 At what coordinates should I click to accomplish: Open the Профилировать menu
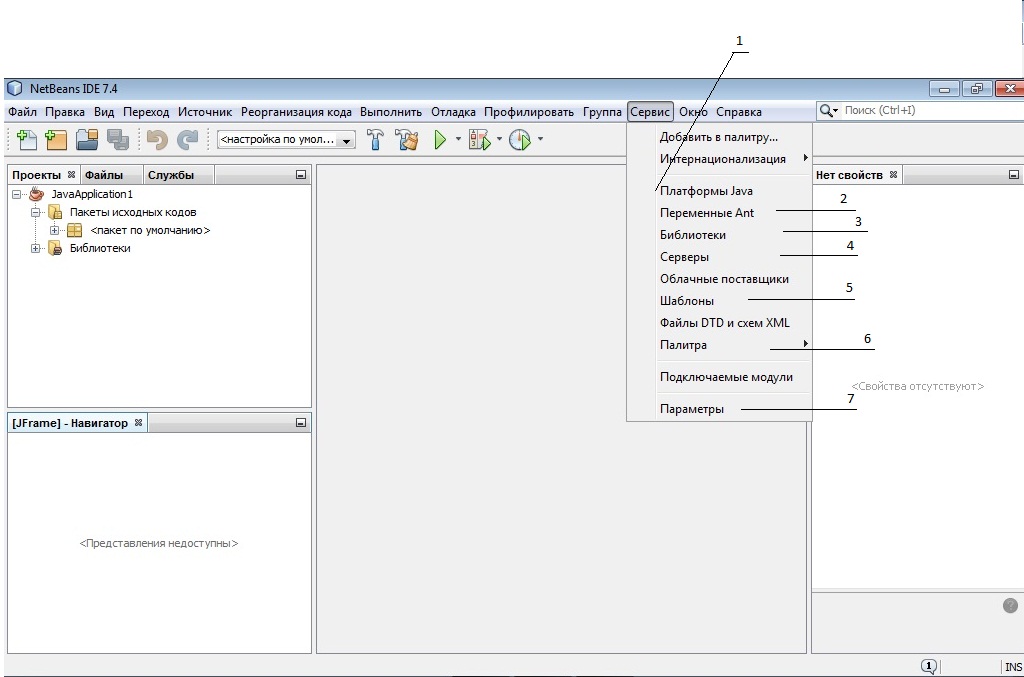tap(528, 112)
